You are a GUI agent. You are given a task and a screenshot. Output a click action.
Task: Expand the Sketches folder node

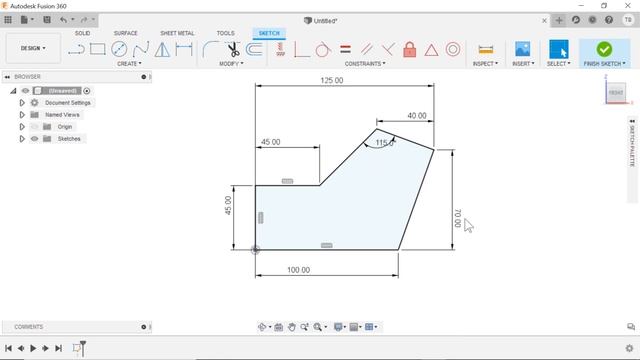click(22, 139)
